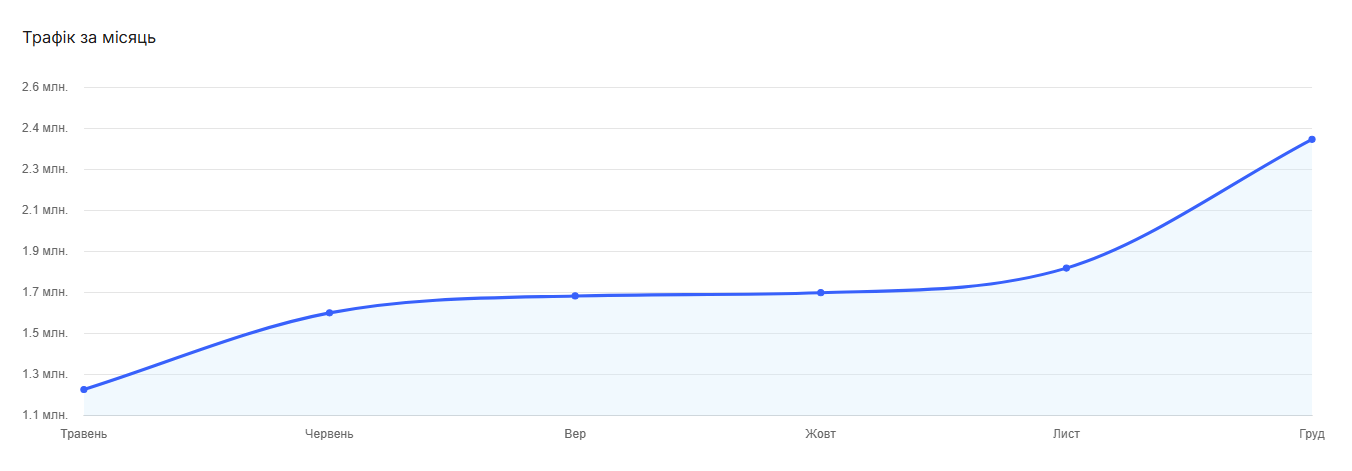Select the Вер data point on the chart
Image resolution: width=1352 pixels, height=471 pixels.
click(x=575, y=296)
